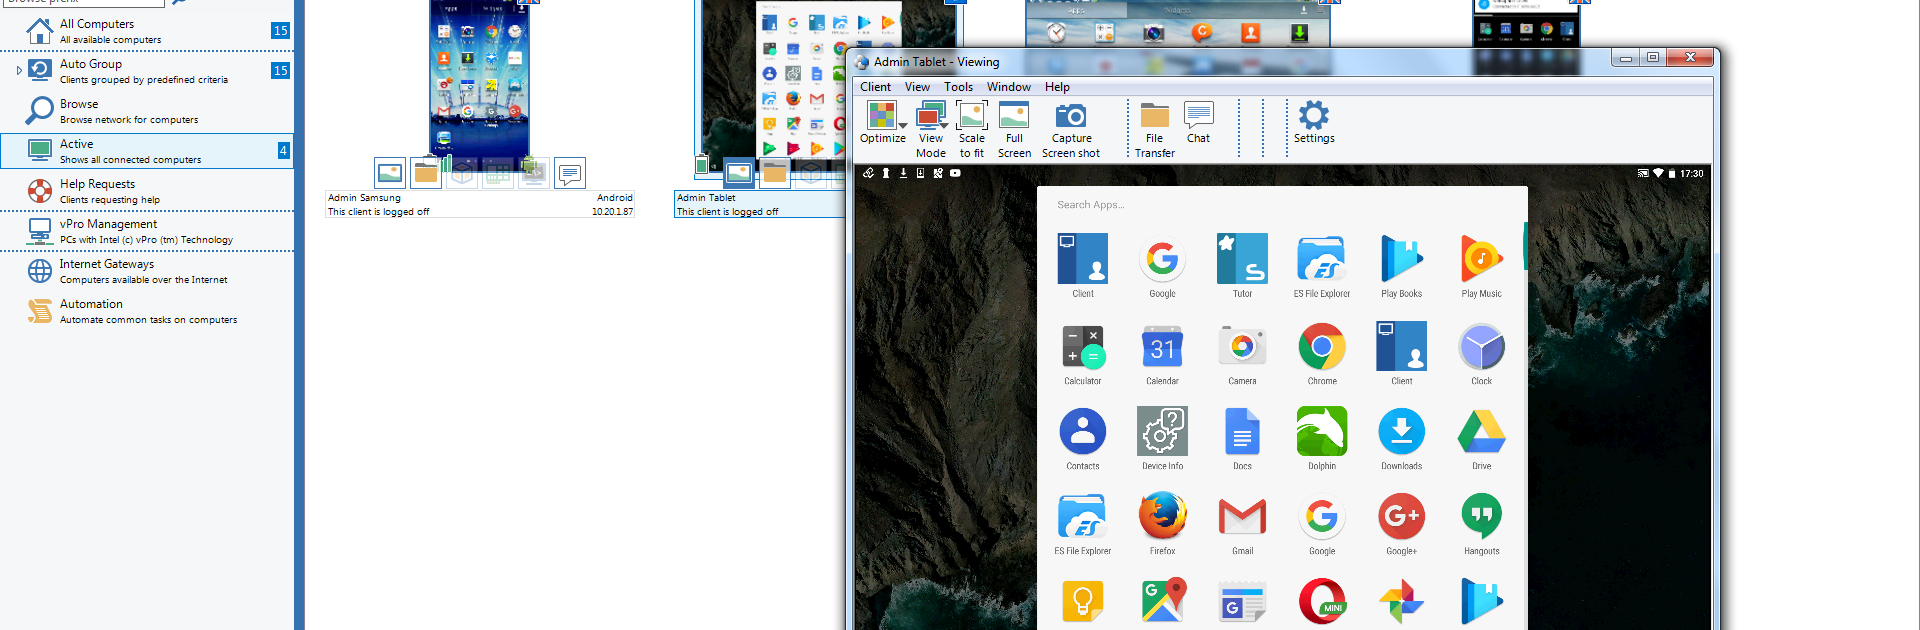The image size is (1920, 630).
Task: Open the Client menu
Action: (875, 87)
